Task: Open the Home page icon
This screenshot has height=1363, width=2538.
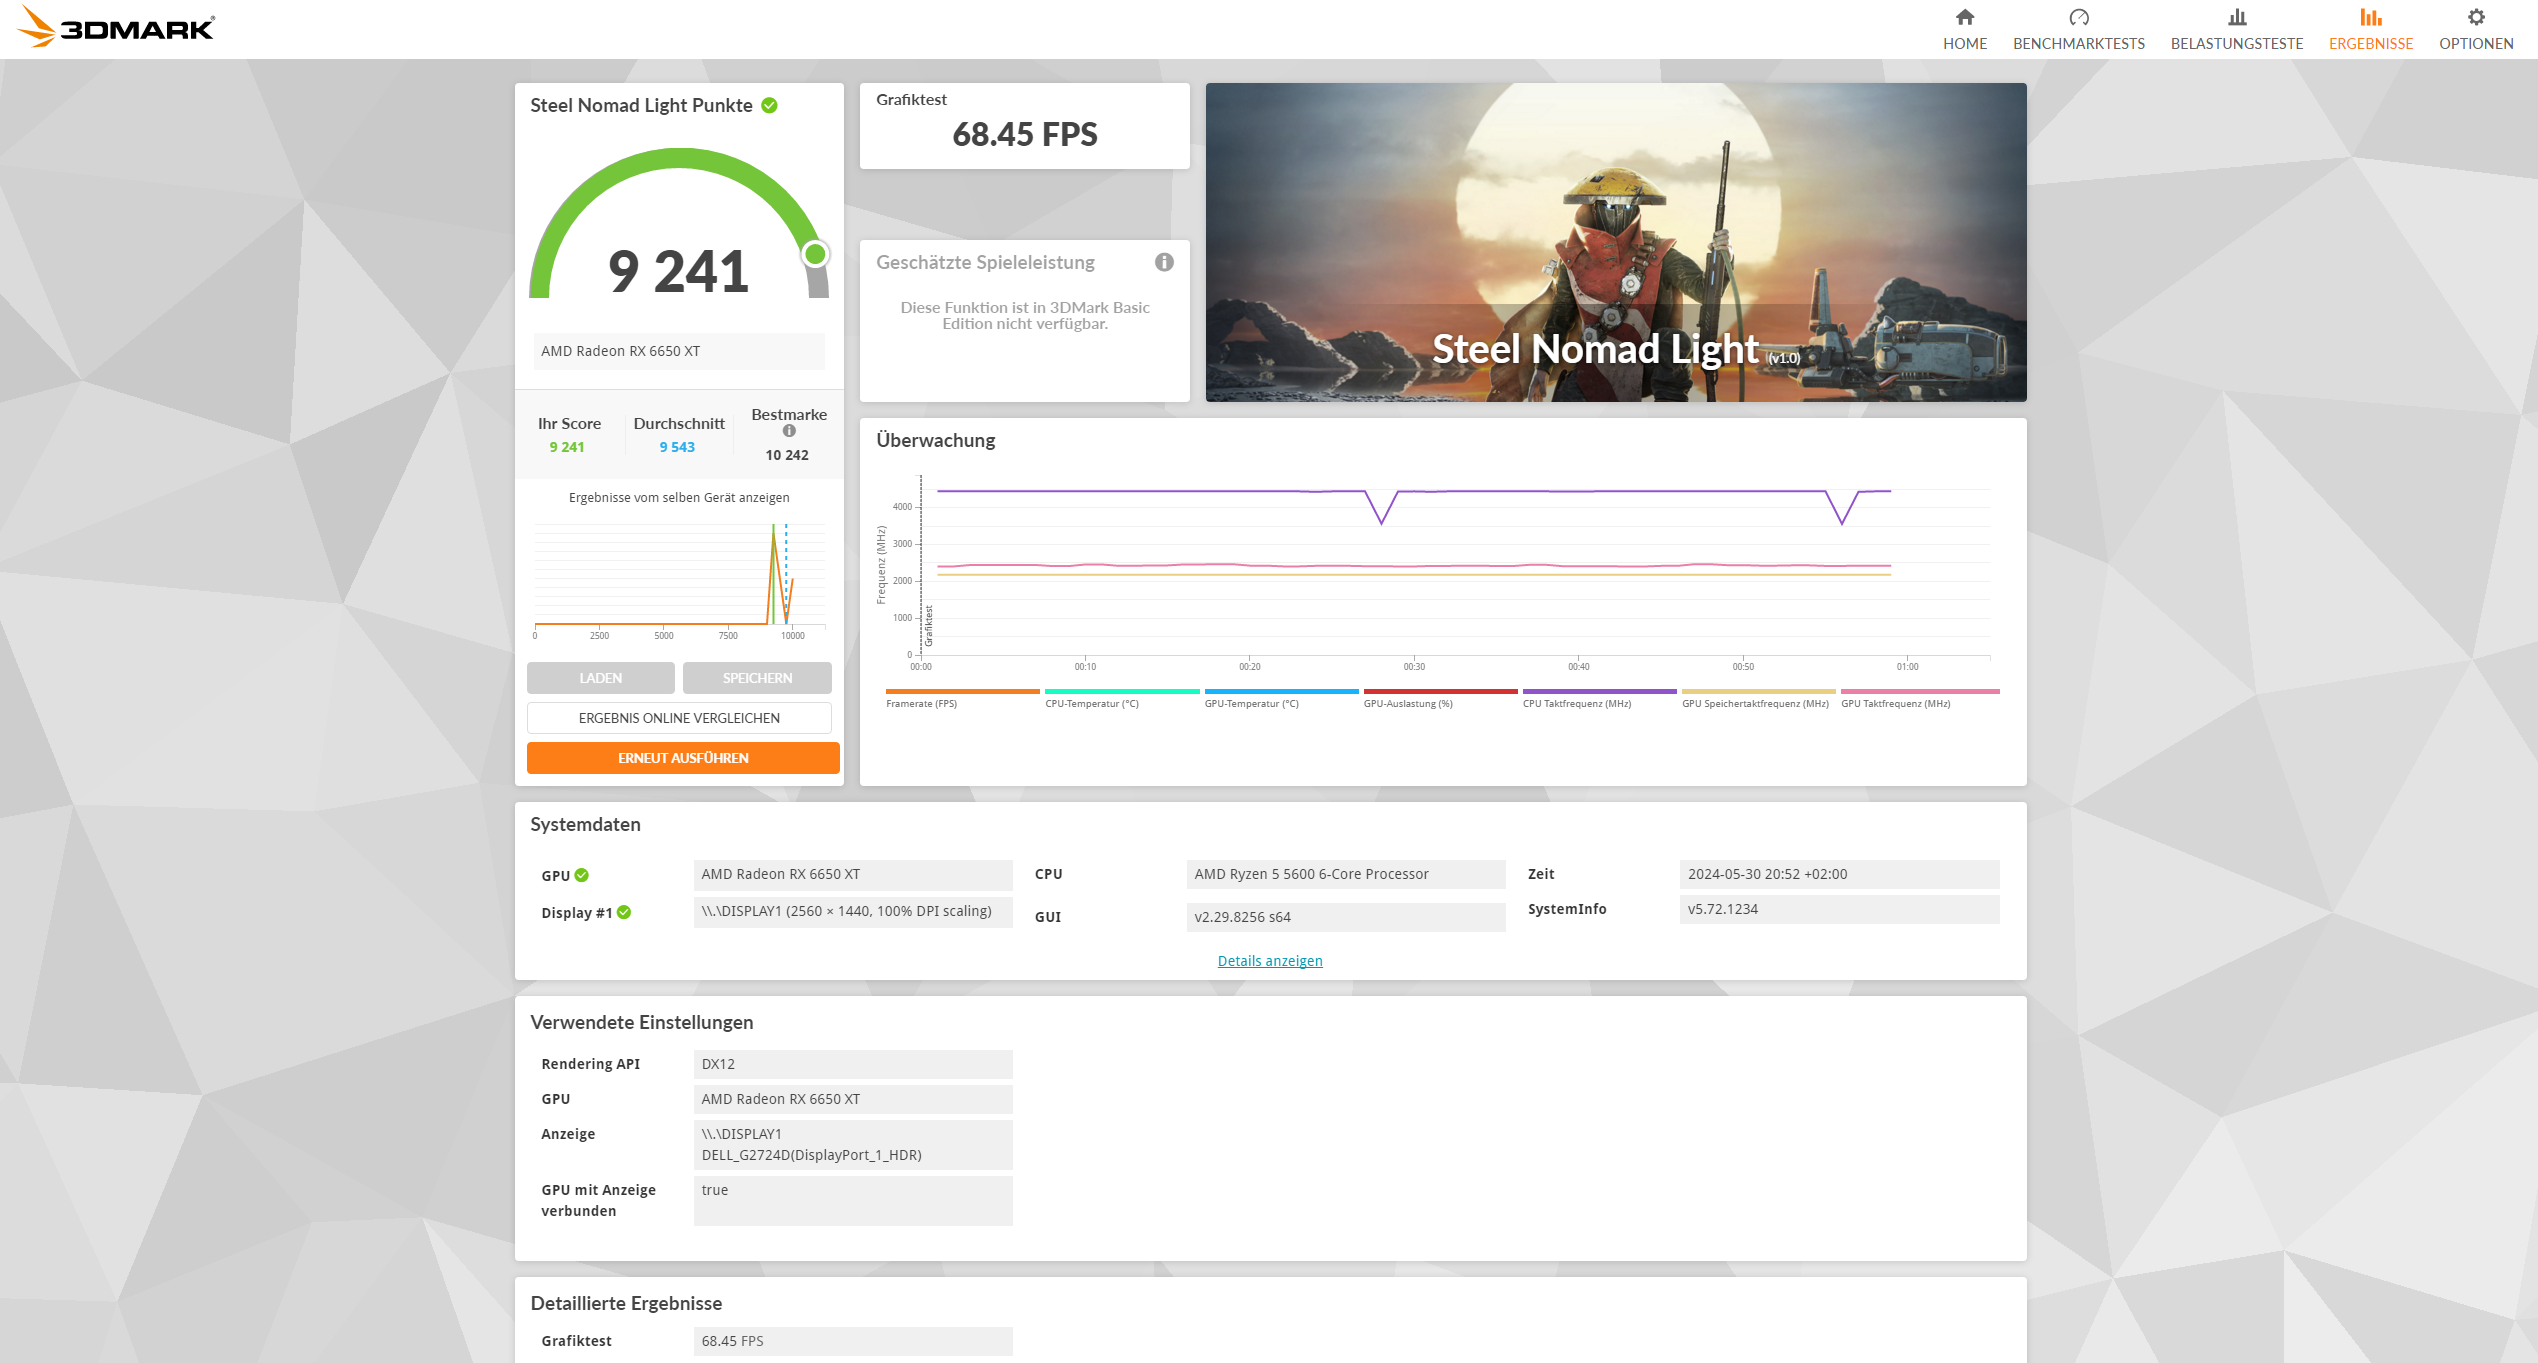Action: [1964, 17]
